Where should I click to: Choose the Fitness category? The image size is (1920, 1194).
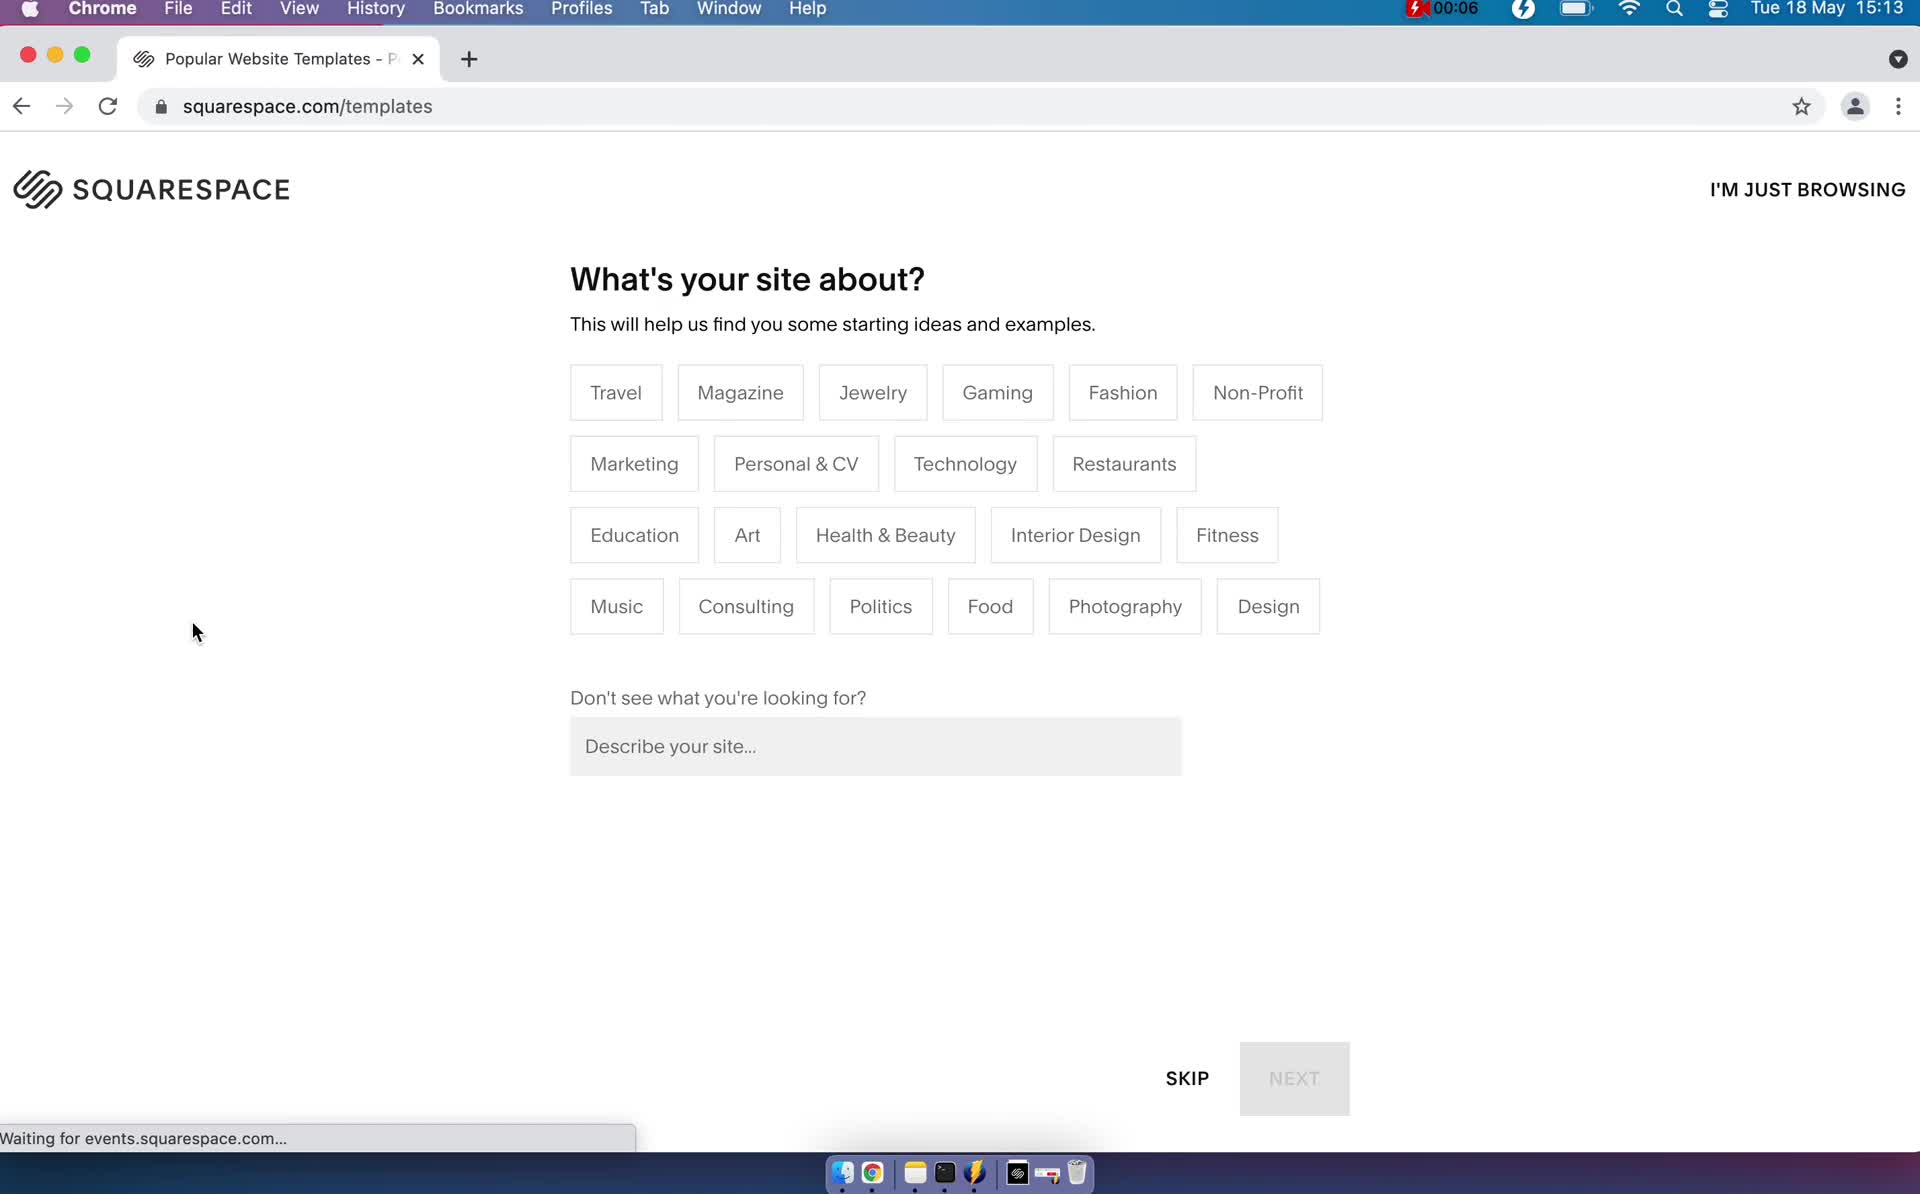point(1227,535)
